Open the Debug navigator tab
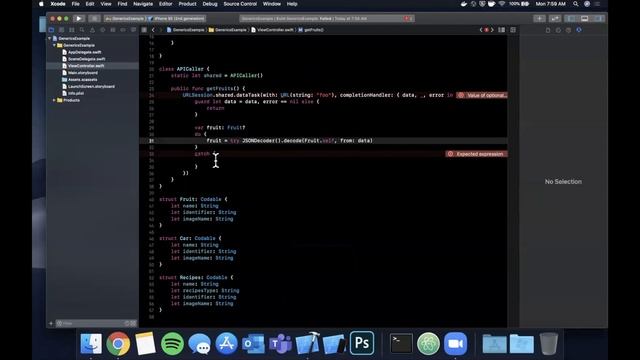640x360 pixels. click(x=113, y=30)
